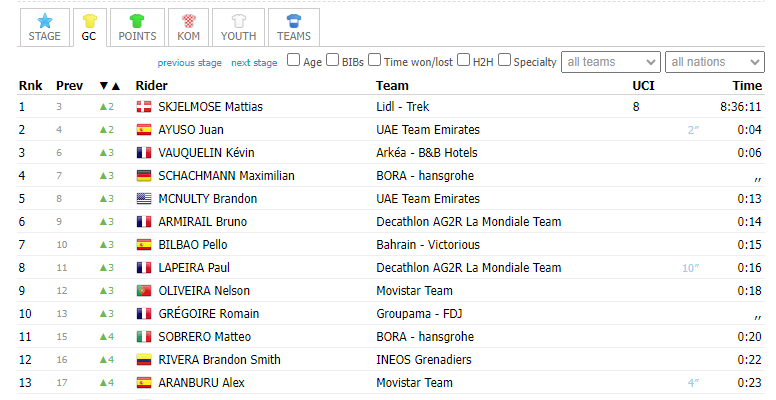The width and height of the screenshot is (776, 400).
Task: Enable the Age checkbox
Action: pos(294,60)
